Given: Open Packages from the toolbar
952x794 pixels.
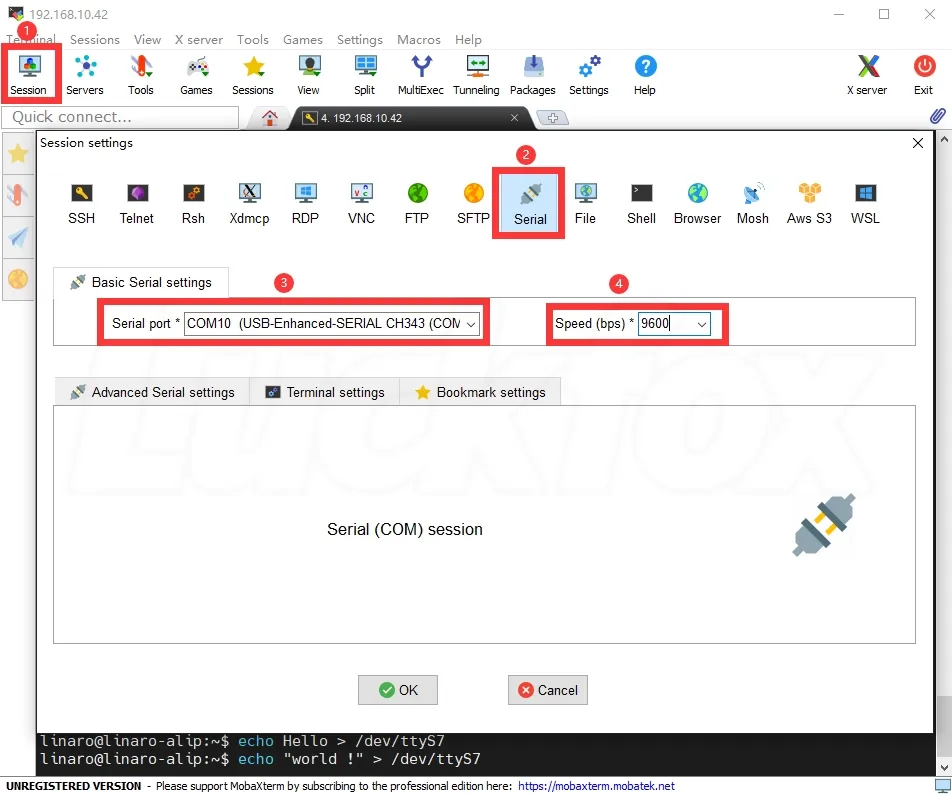Looking at the screenshot, I should pyautogui.click(x=532, y=75).
